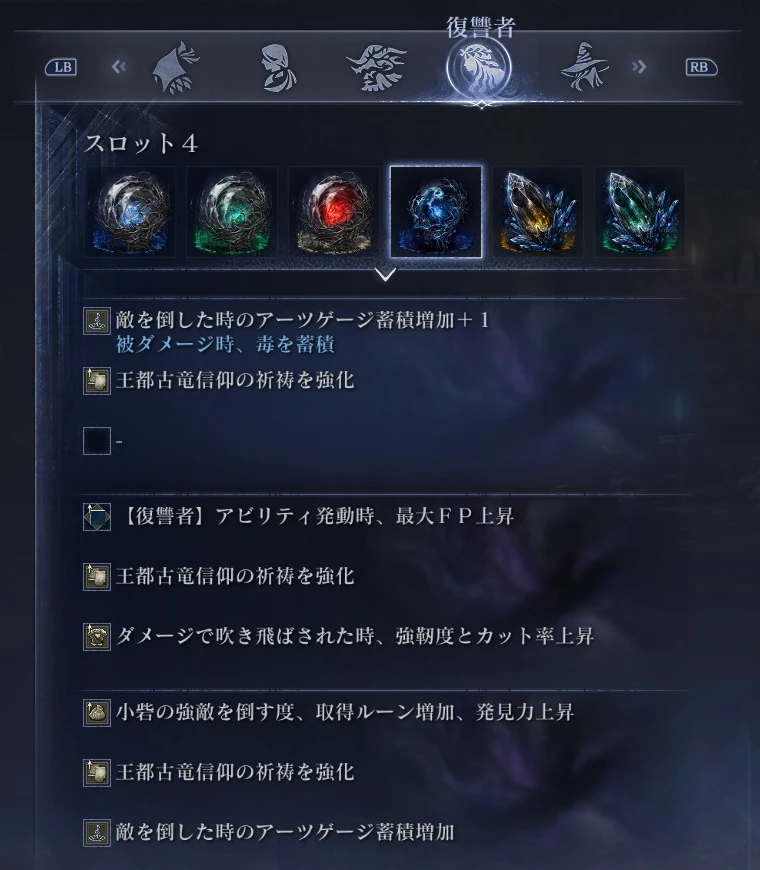The width and height of the screenshot is (760, 870).
Task: Select the highlighted dark blue relic
Action: tap(436, 213)
